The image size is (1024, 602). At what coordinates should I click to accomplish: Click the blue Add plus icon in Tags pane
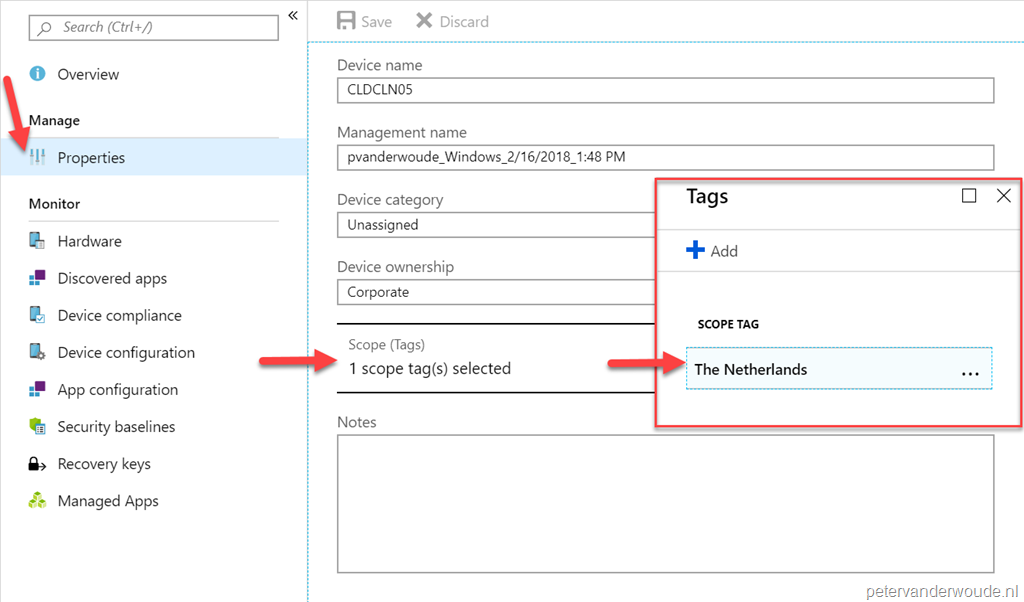pos(698,250)
